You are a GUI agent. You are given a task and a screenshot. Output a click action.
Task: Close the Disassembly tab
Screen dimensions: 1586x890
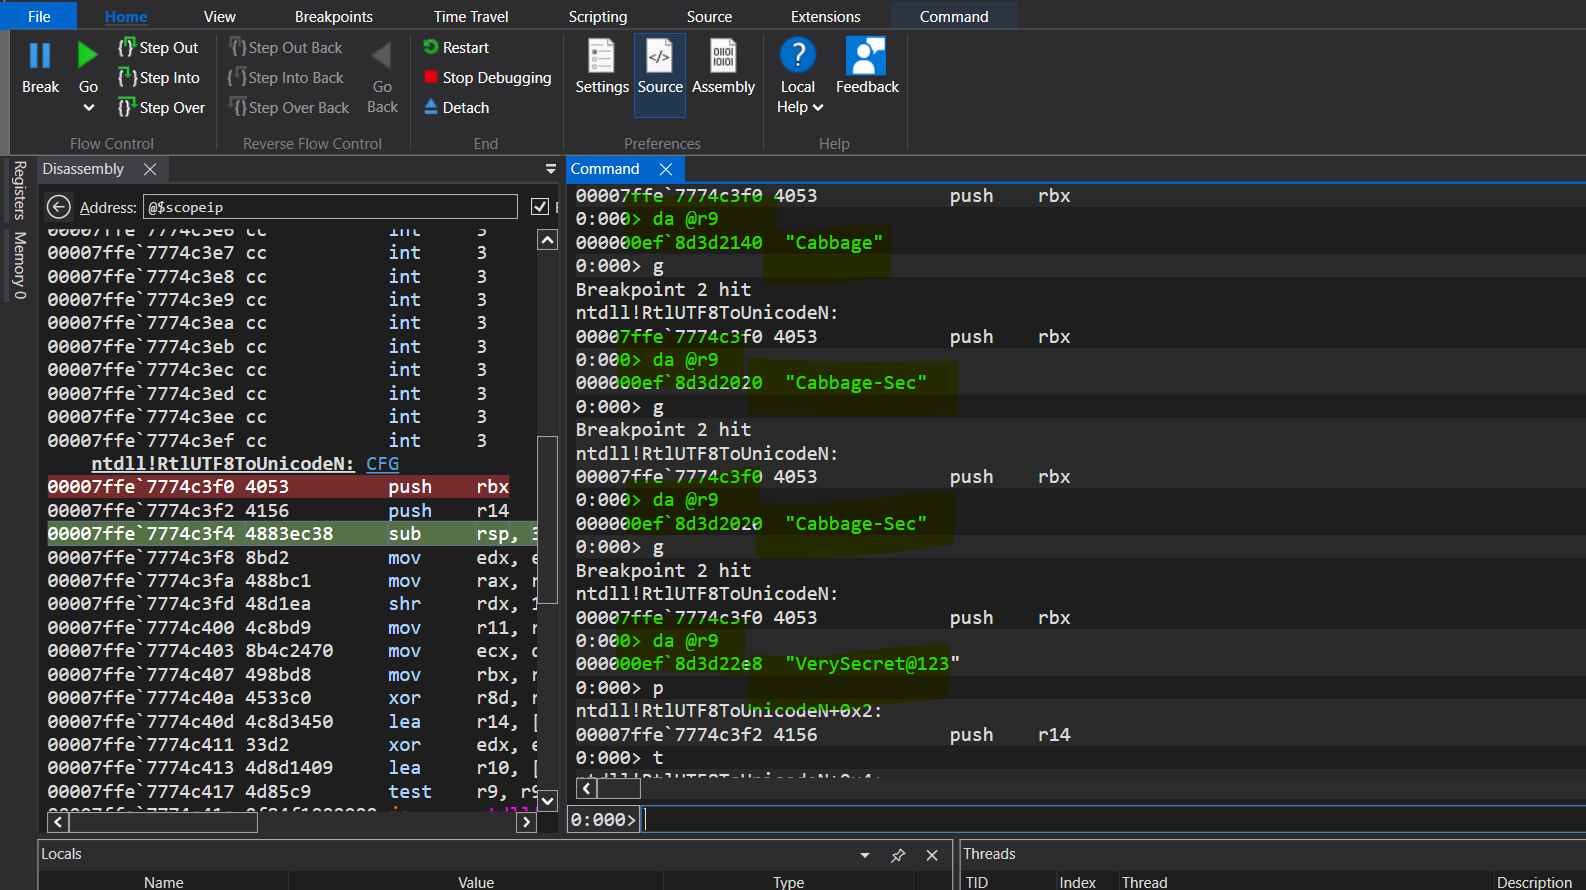(x=150, y=169)
